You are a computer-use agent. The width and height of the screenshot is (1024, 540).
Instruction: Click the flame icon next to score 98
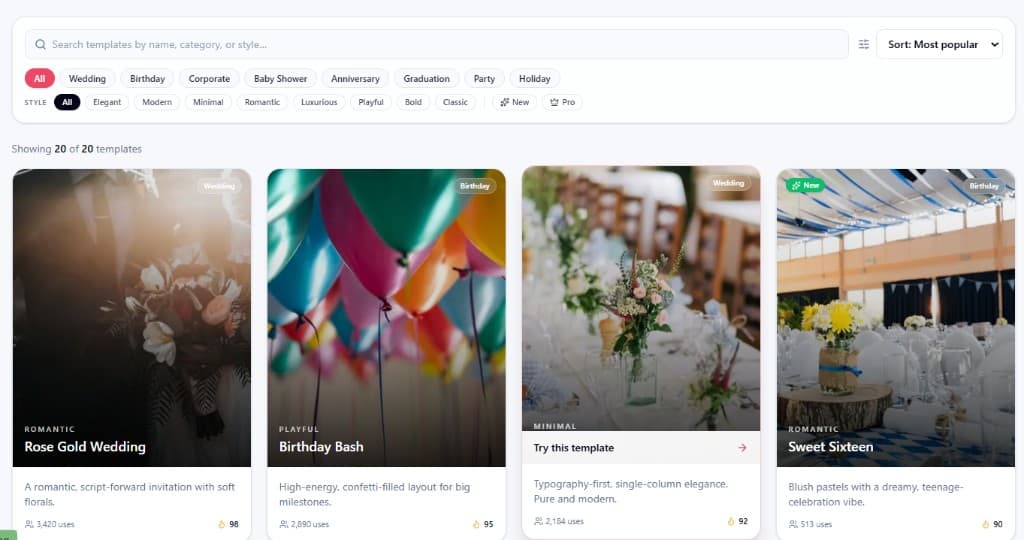221,524
